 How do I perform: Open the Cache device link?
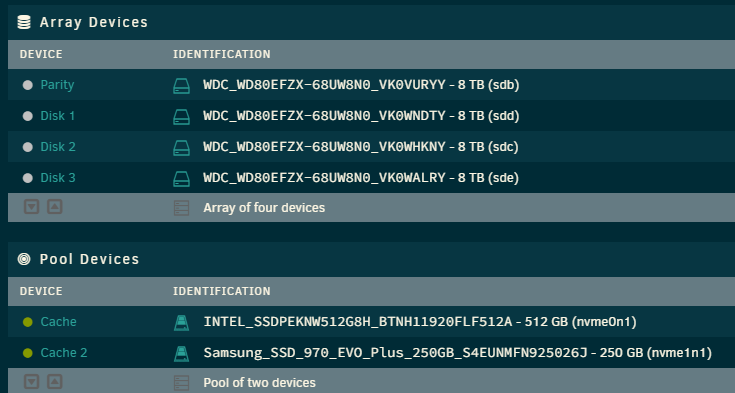pos(59,322)
